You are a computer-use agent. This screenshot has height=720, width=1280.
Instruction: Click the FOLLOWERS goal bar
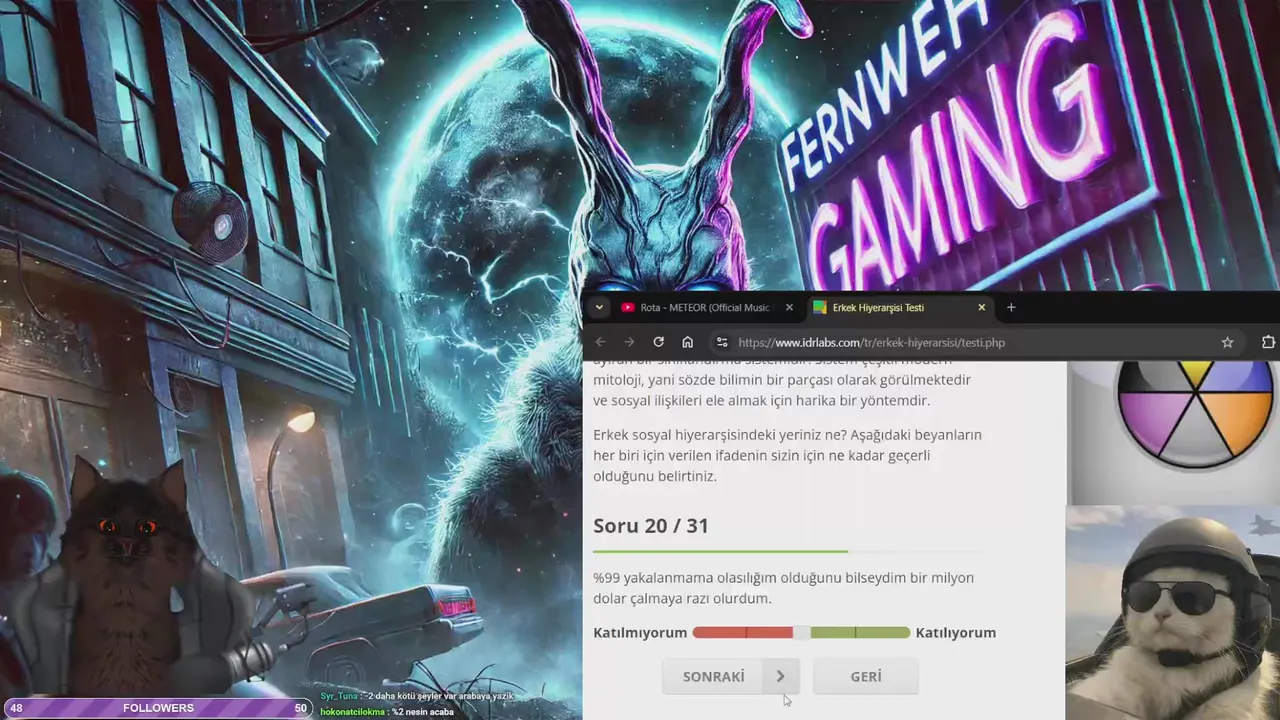point(158,708)
